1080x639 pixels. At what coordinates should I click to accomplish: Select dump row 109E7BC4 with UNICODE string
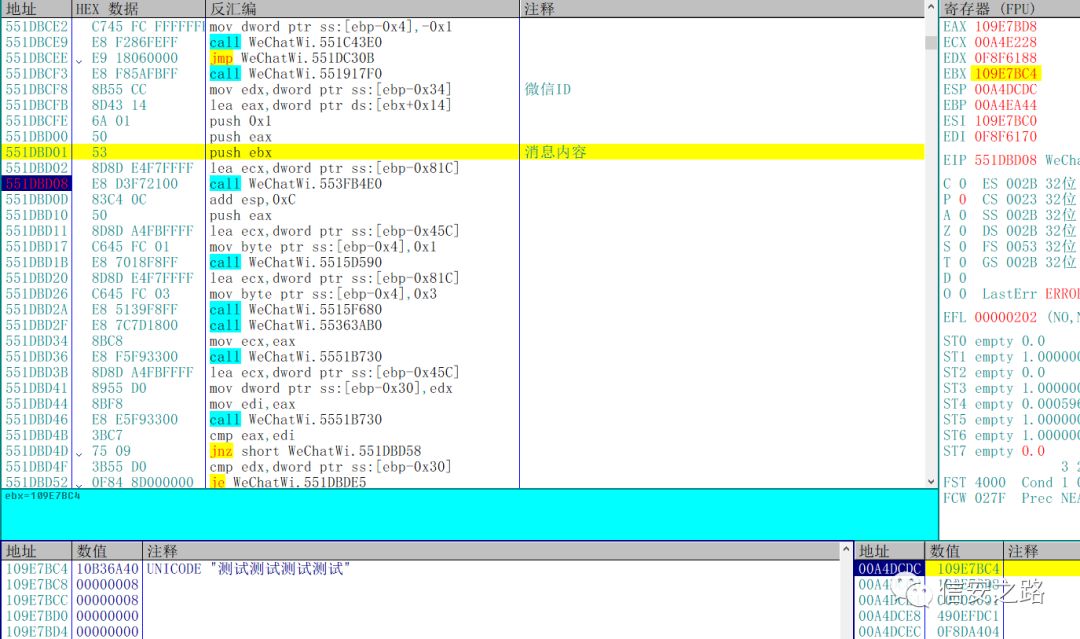pos(420,569)
